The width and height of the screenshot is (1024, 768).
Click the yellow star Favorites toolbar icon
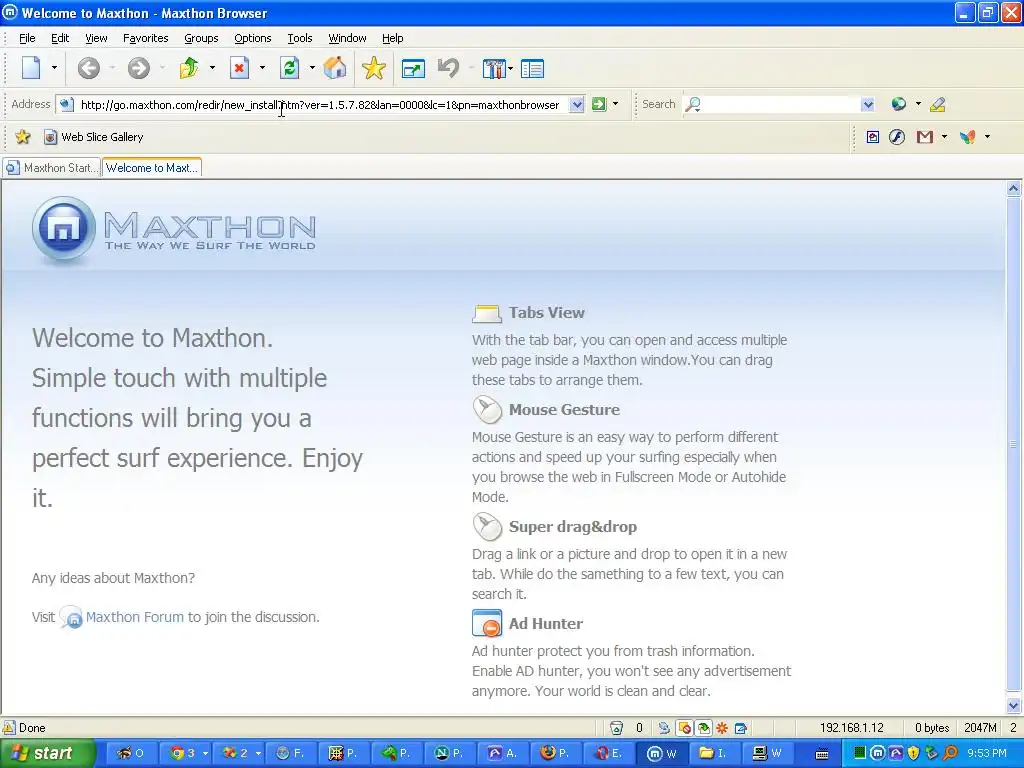374,68
